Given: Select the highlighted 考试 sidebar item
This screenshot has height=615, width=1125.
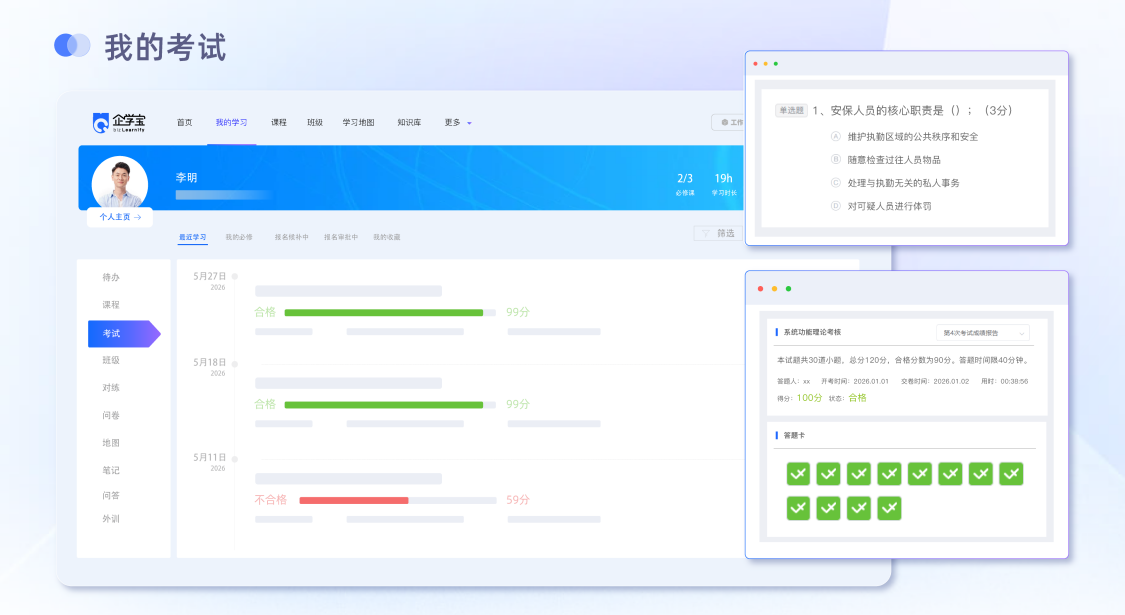Looking at the screenshot, I should [123, 334].
